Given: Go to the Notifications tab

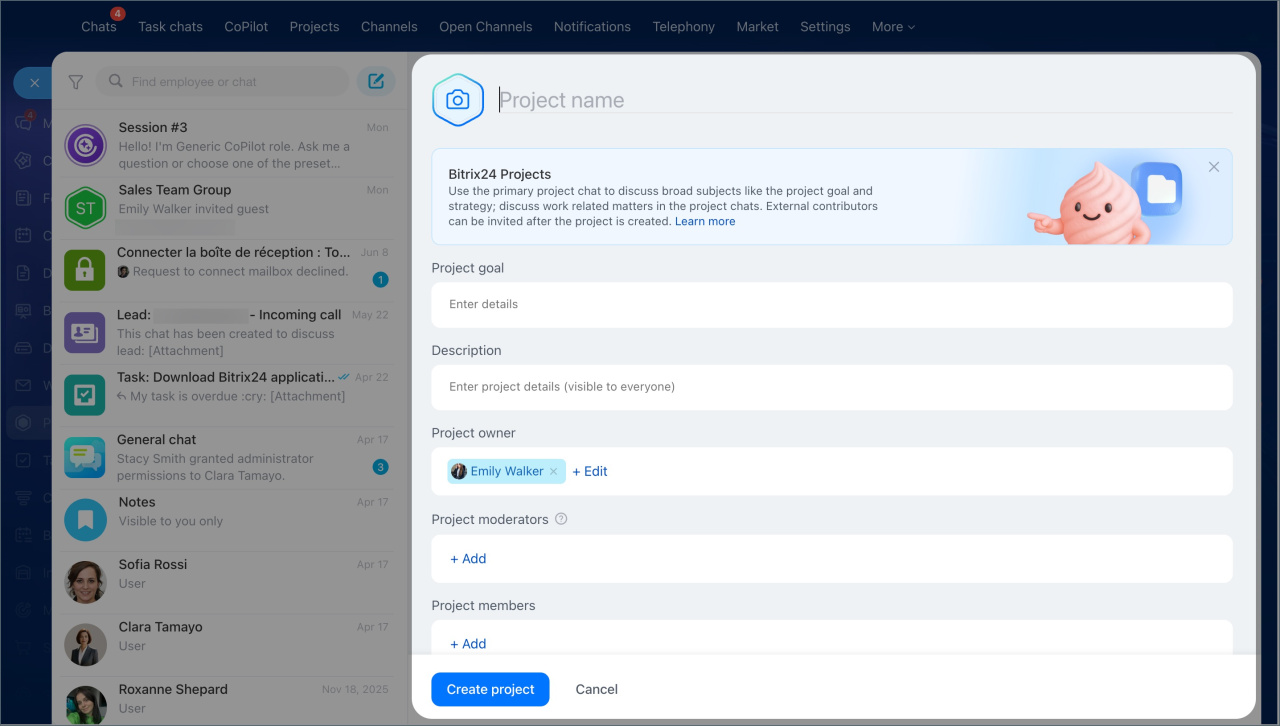Looking at the screenshot, I should 592,27.
